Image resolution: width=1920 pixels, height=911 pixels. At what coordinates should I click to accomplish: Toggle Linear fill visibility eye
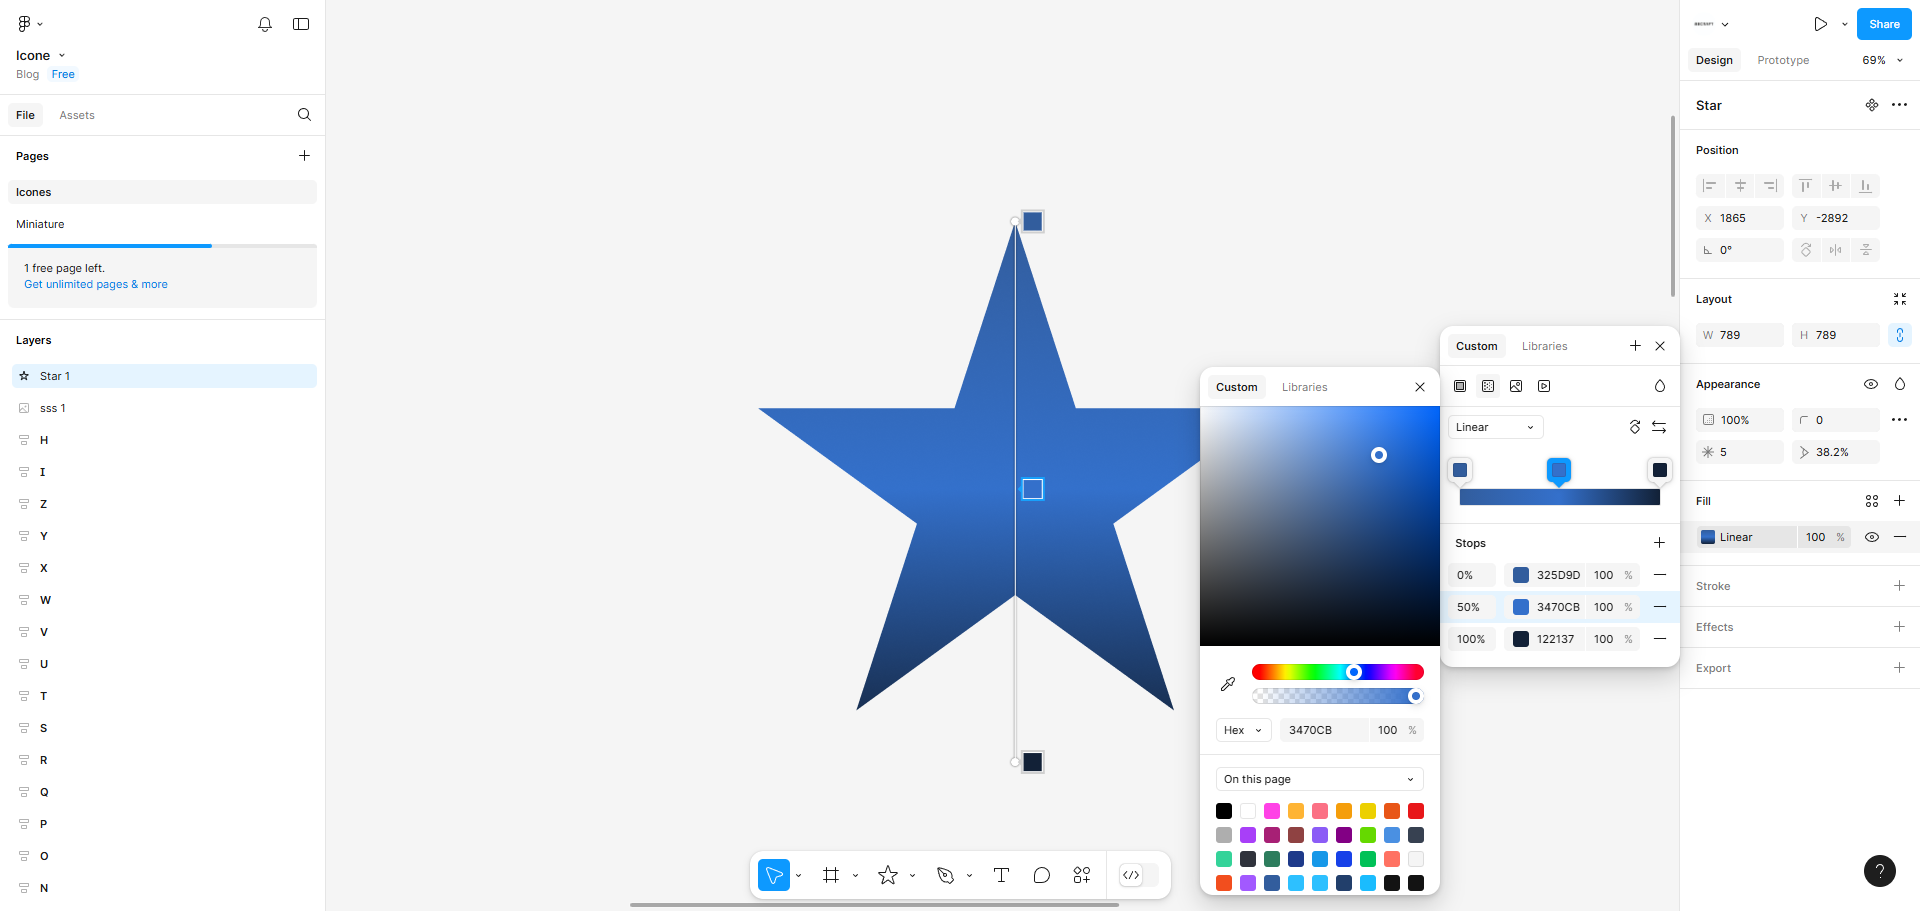coord(1872,537)
